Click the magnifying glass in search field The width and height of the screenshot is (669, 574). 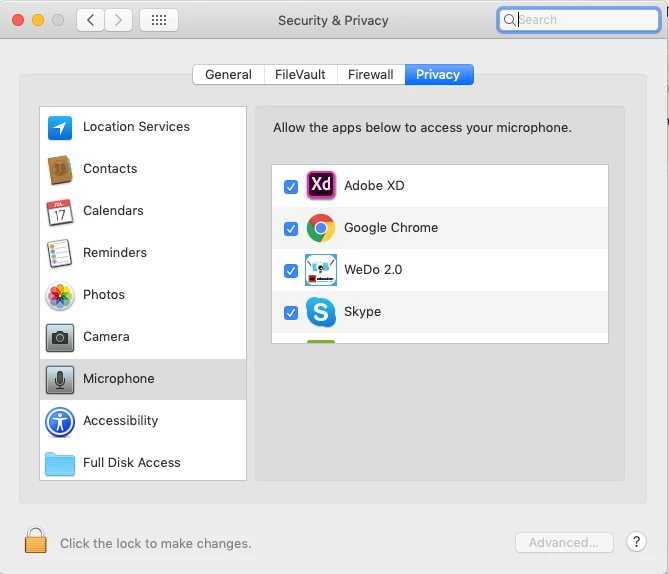[x=509, y=20]
